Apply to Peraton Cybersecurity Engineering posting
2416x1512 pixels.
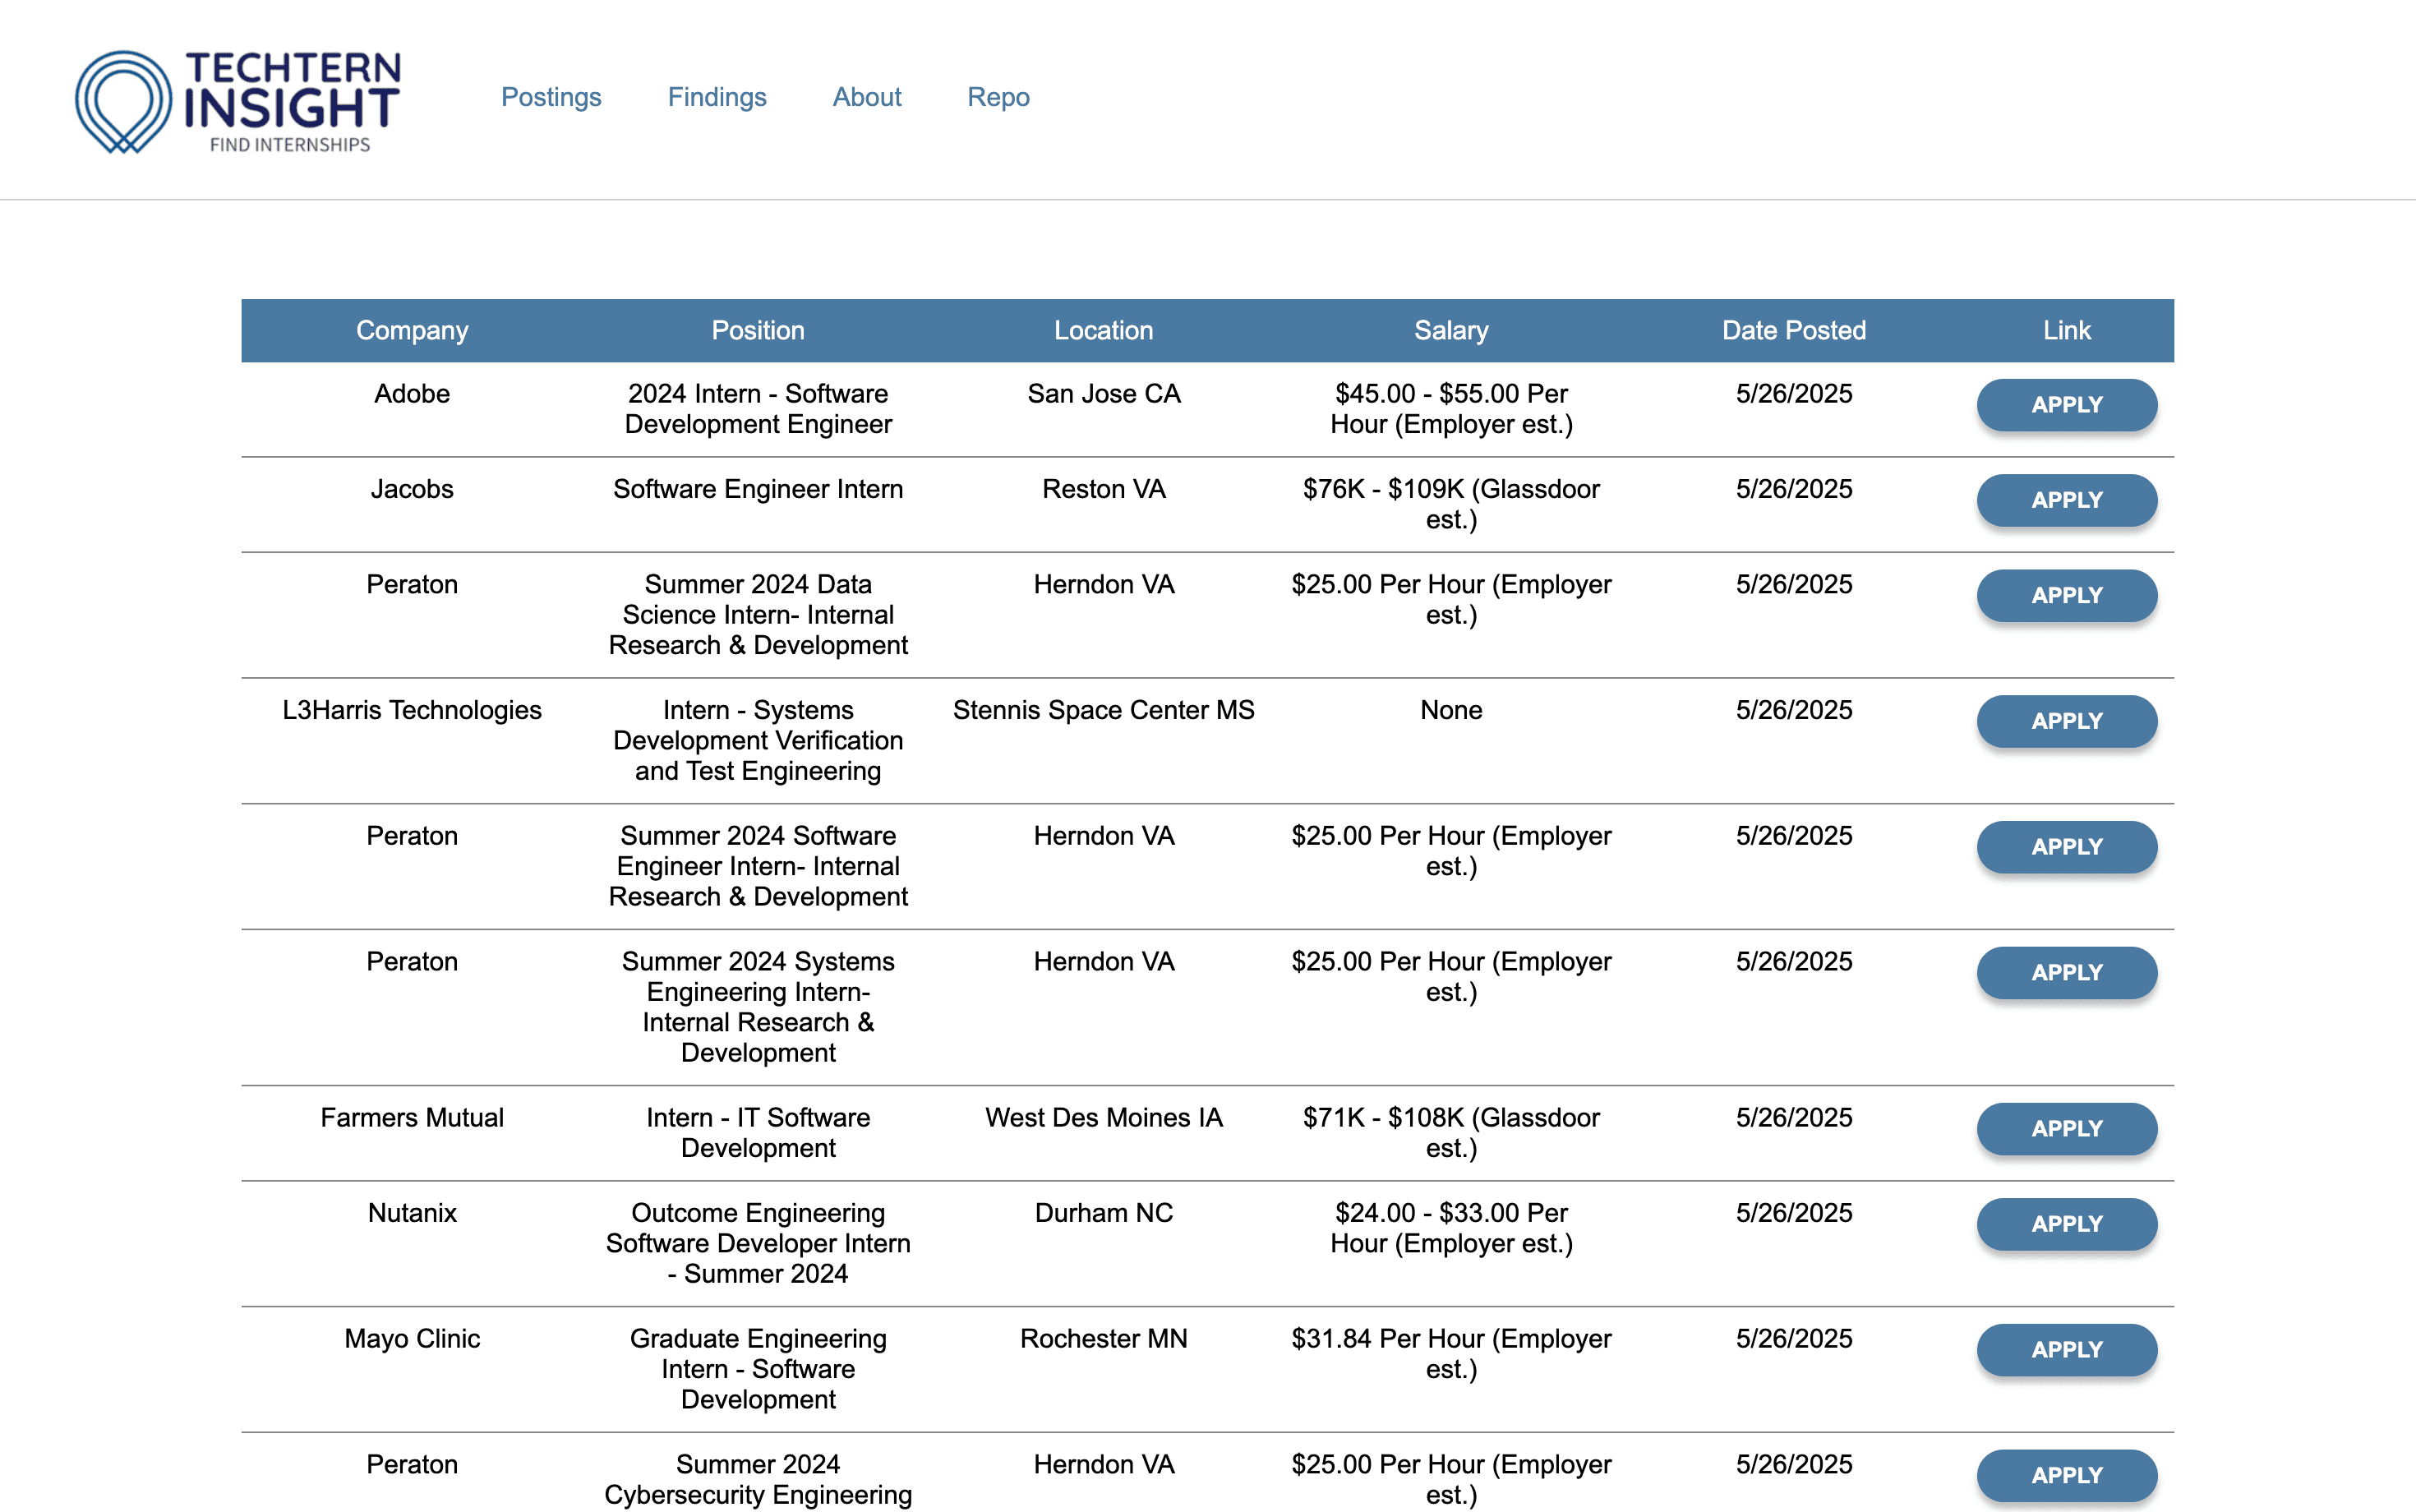click(2067, 1475)
